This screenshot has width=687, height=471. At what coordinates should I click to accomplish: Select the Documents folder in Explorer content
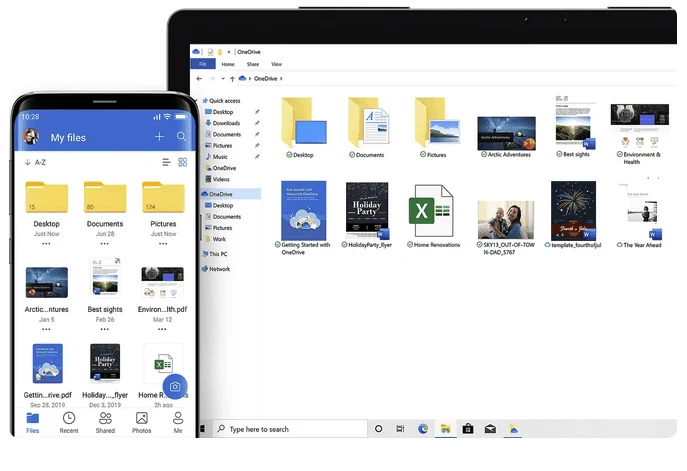click(x=369, y=127)
